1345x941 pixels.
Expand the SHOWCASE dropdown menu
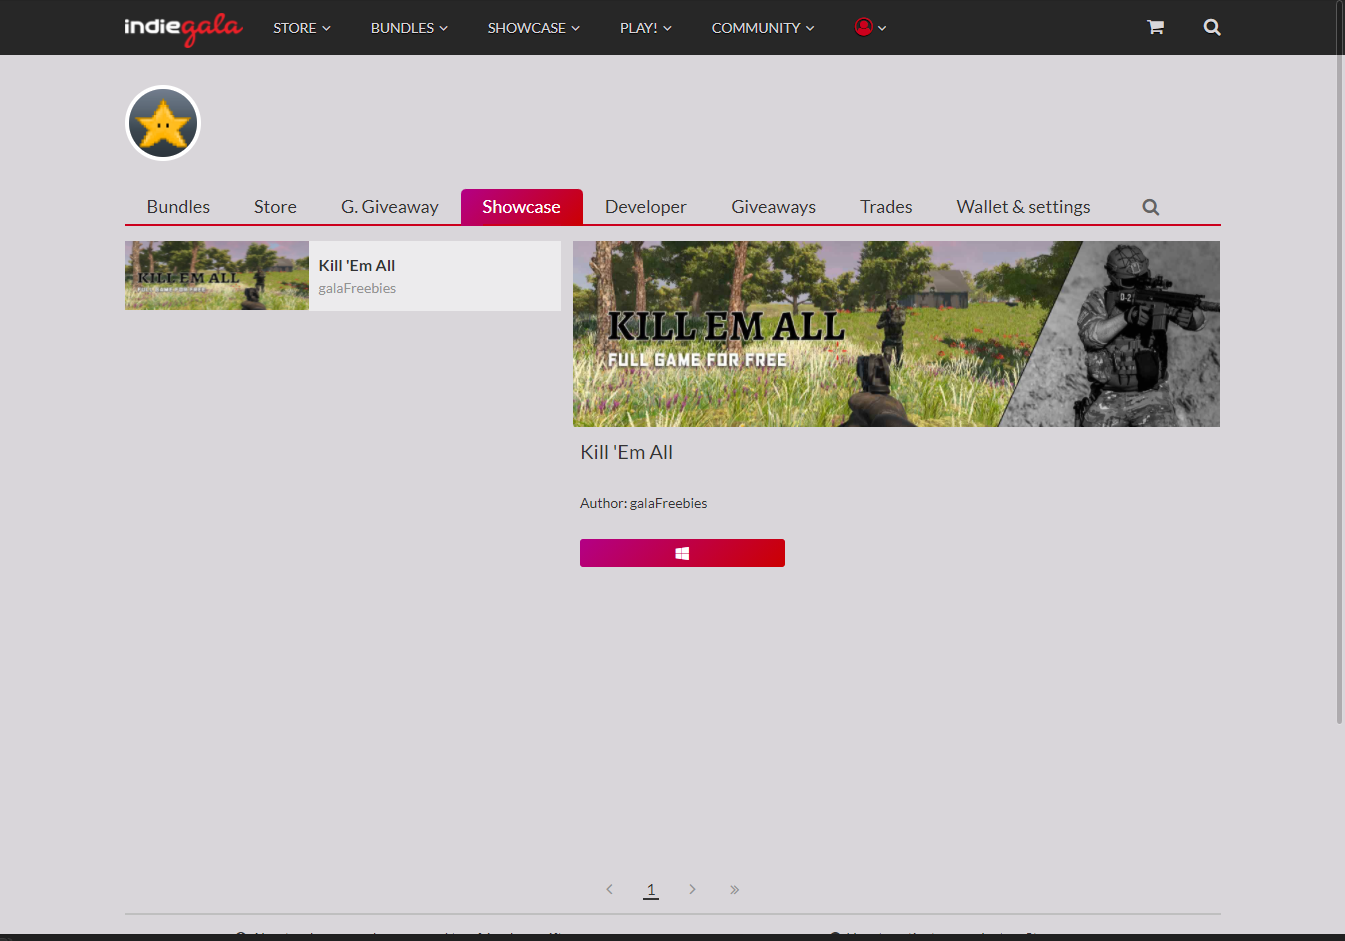[x=533, y=28]
